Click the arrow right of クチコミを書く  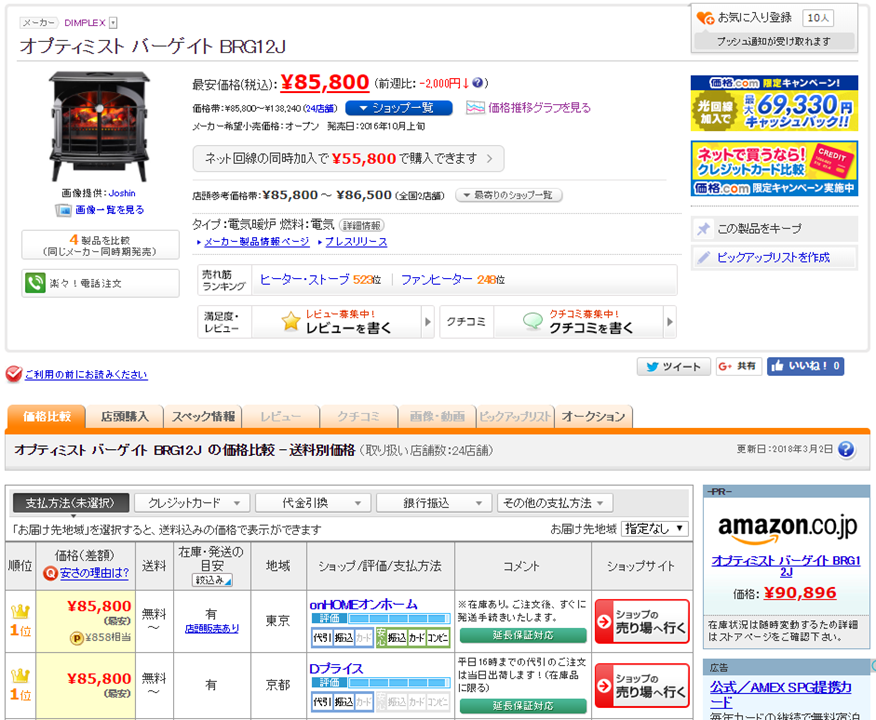pos(670,322)
